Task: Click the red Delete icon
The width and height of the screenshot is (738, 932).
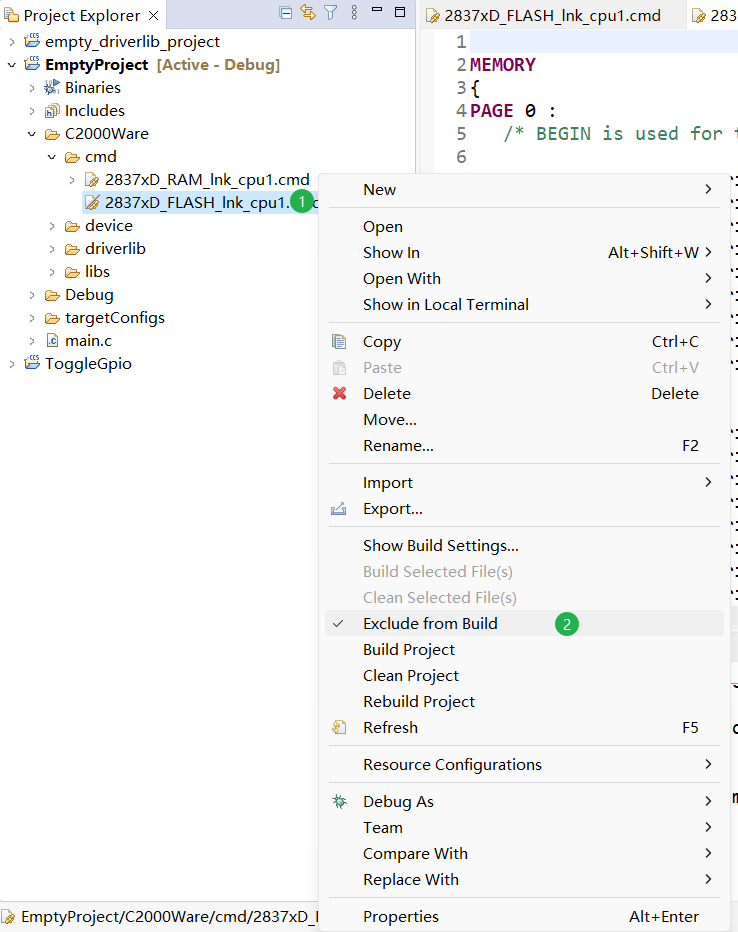Action: click(x=340, y=394)
